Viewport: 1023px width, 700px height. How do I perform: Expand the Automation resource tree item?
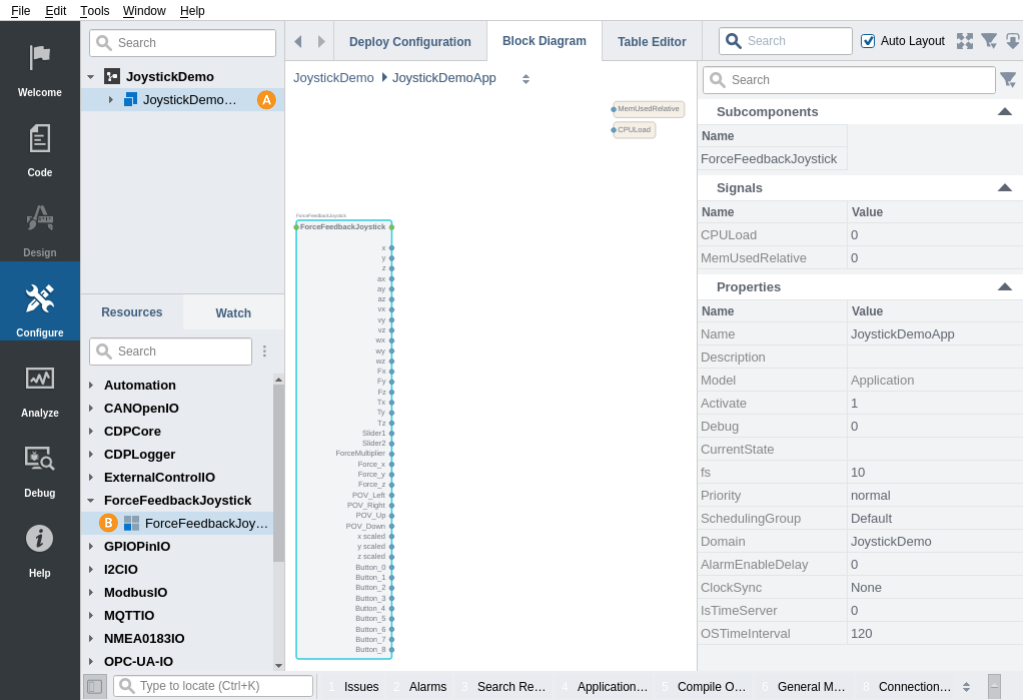coord(91,385)
